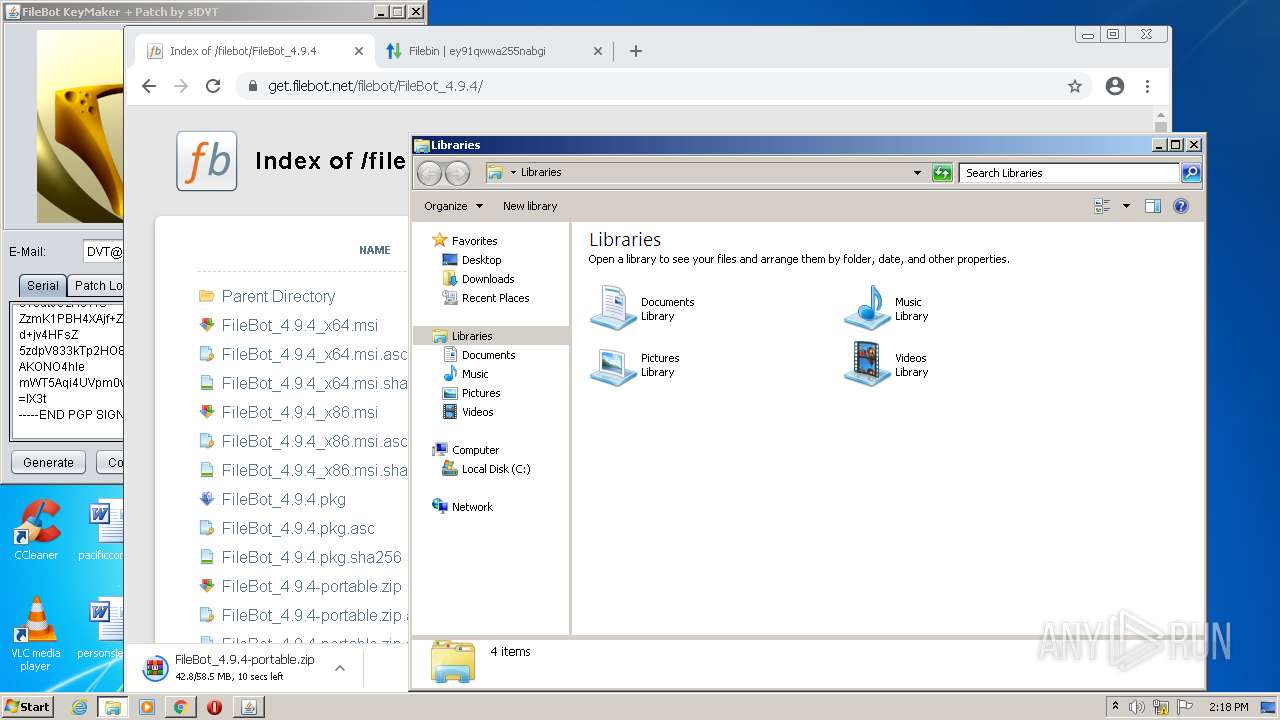Select Computer in the navigation pane
The height and width of the screenshot is (720, 1280).
(475, 450)
